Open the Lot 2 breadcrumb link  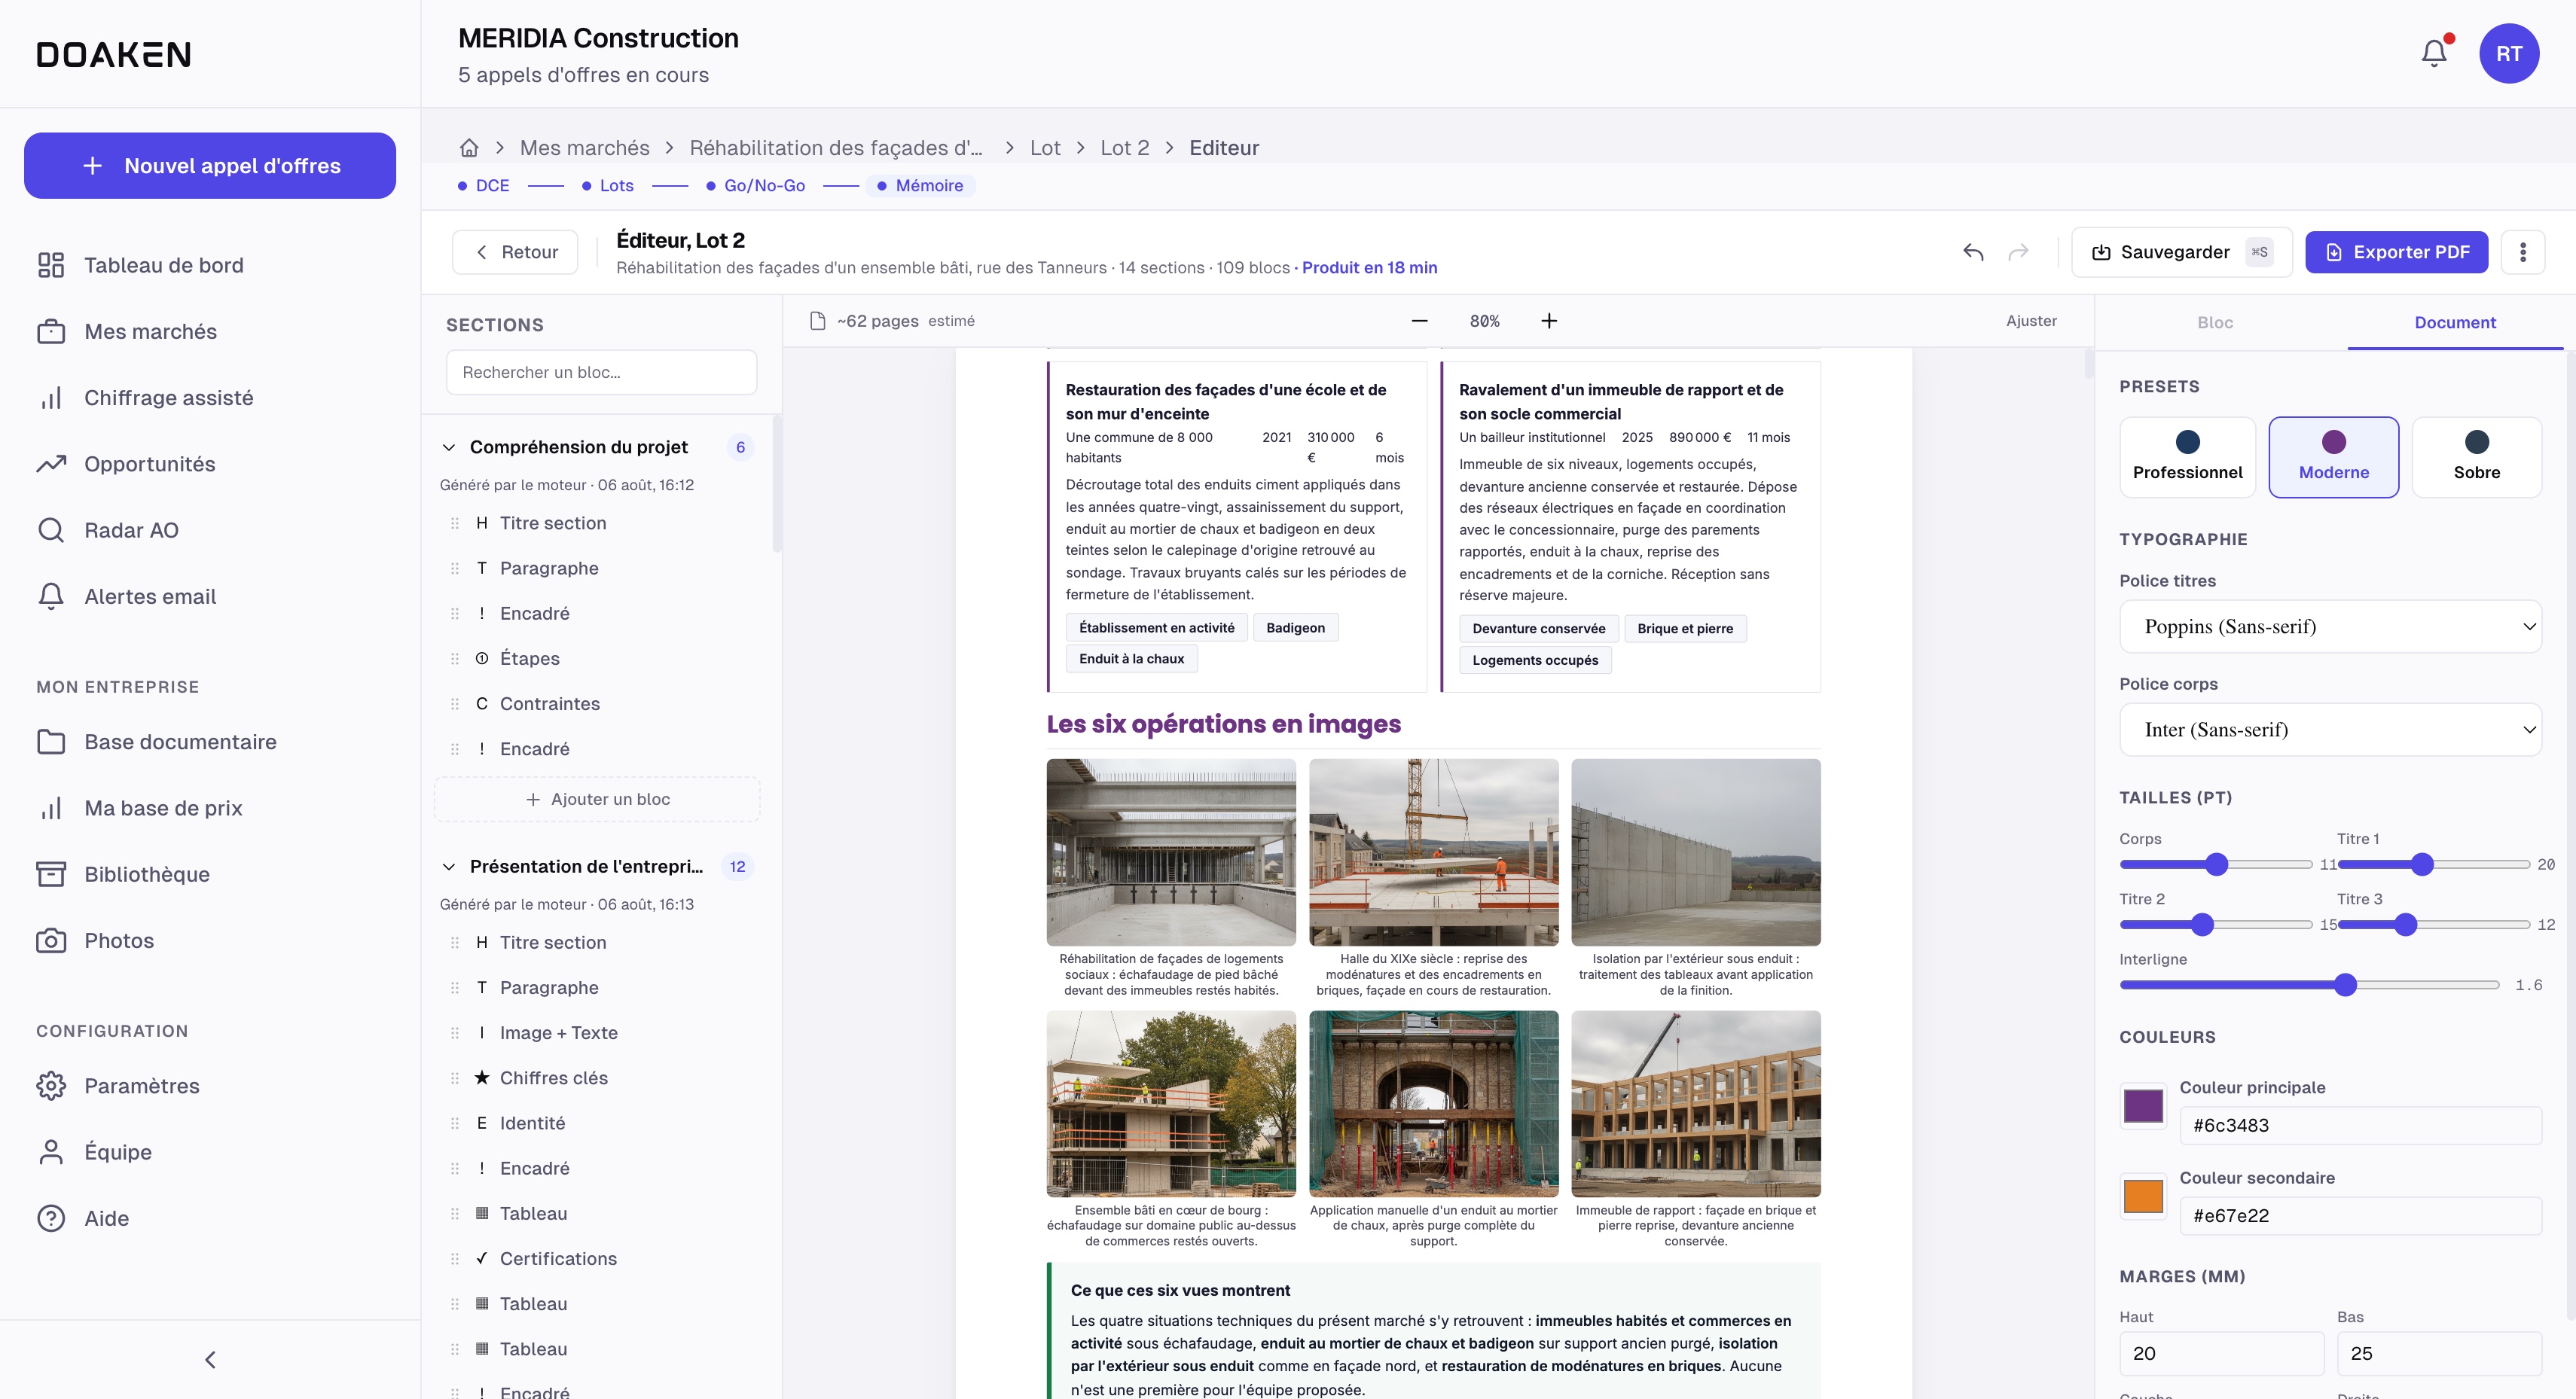[1124, 148]
